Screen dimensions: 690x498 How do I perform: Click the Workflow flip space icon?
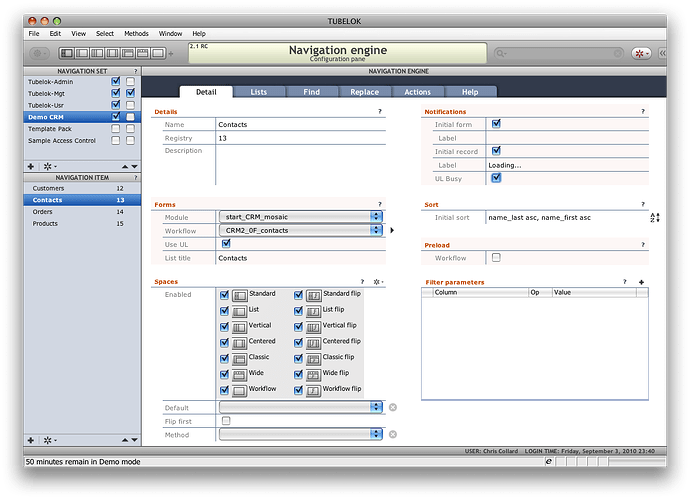click(313, 391)
